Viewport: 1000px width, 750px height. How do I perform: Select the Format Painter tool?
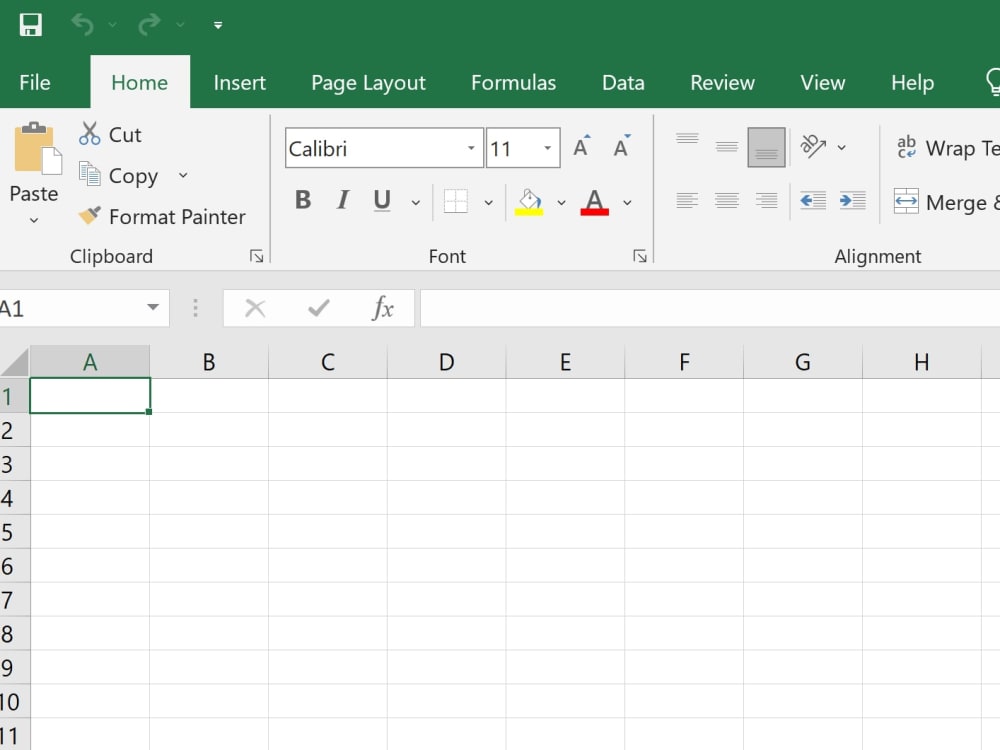pos(163,216)
